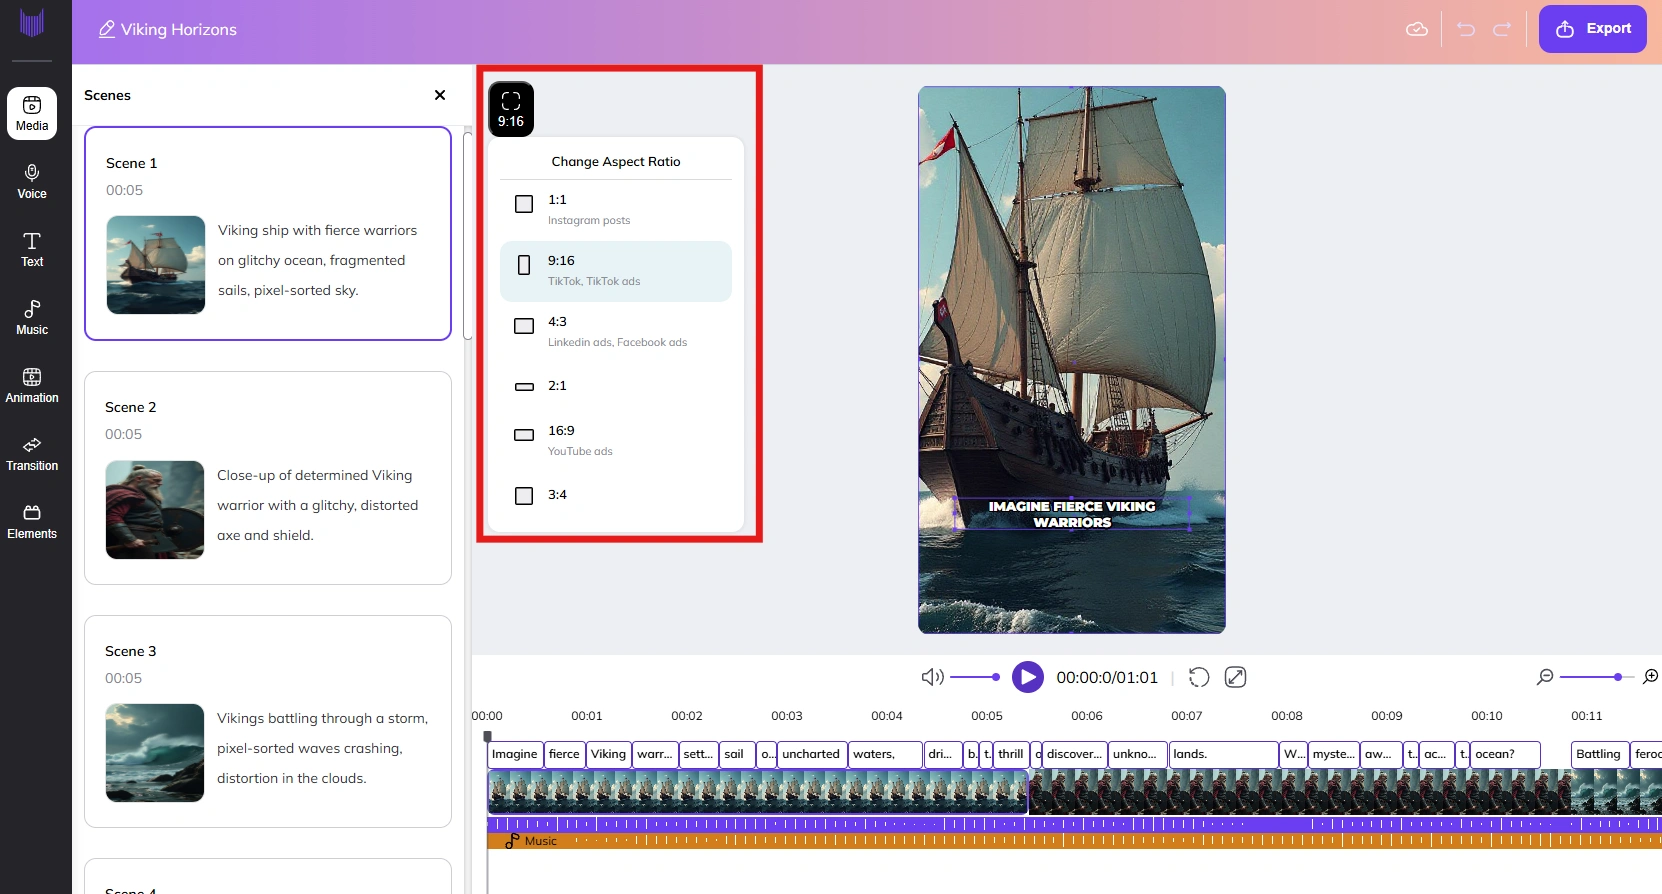Select the 'thrill' caption word
Image resolution: width=1662 pixels, height=894 pixels.
click(1011, 754)
